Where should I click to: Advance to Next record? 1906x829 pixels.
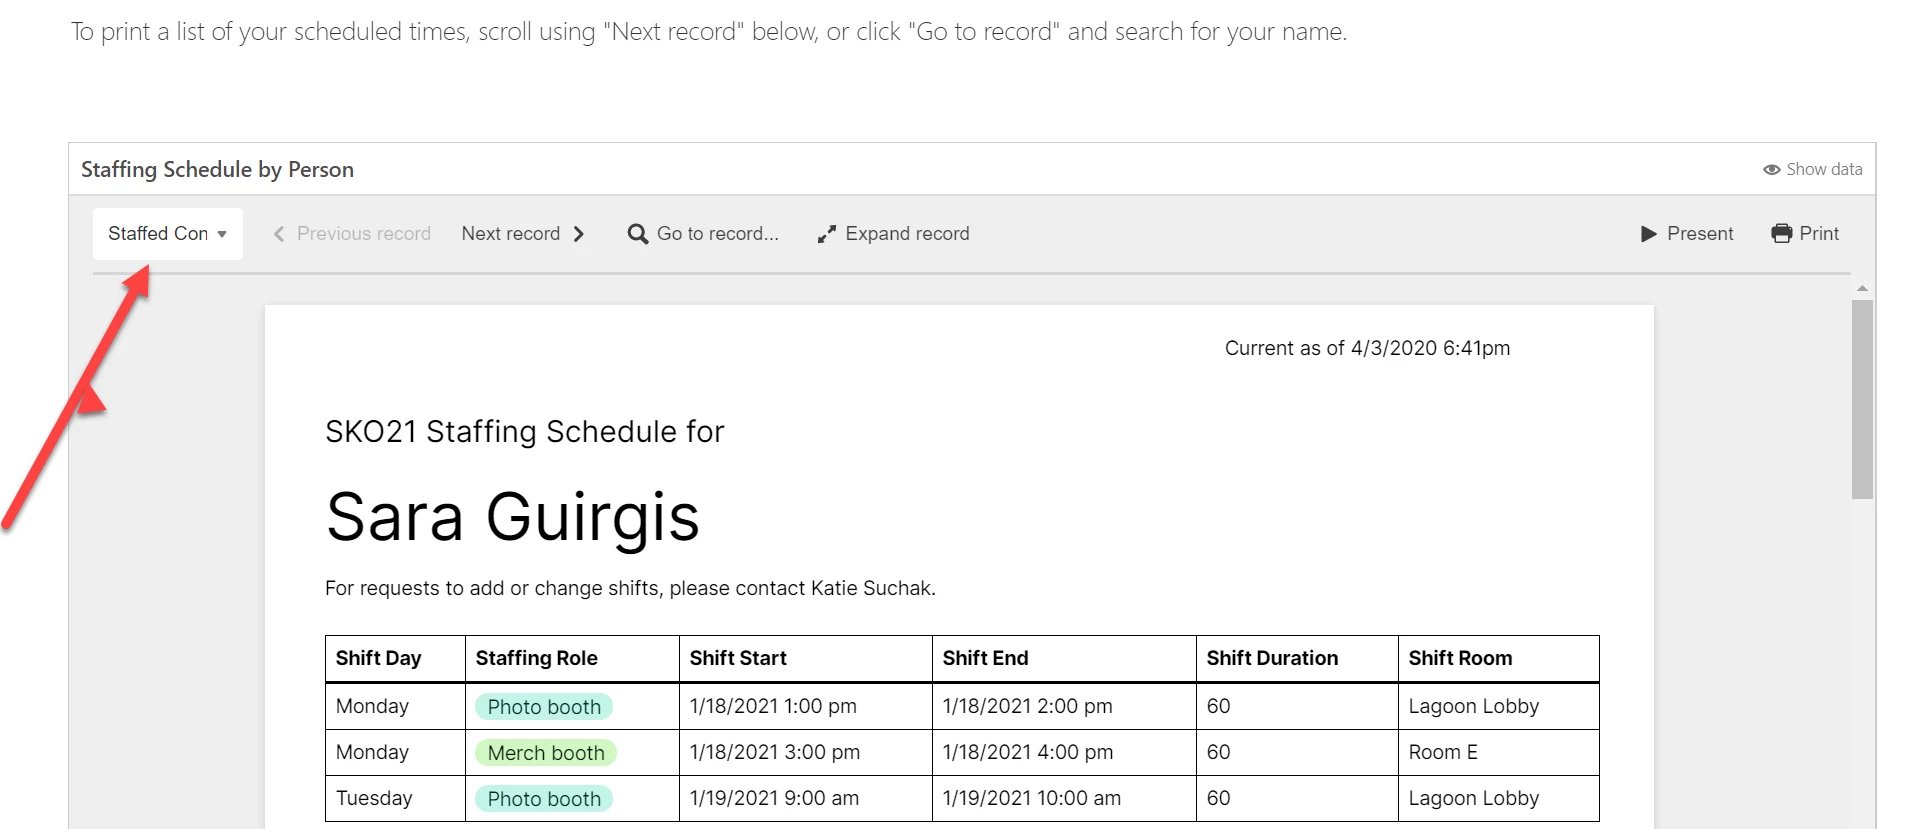pyautogui.click(x=523, y=234)
